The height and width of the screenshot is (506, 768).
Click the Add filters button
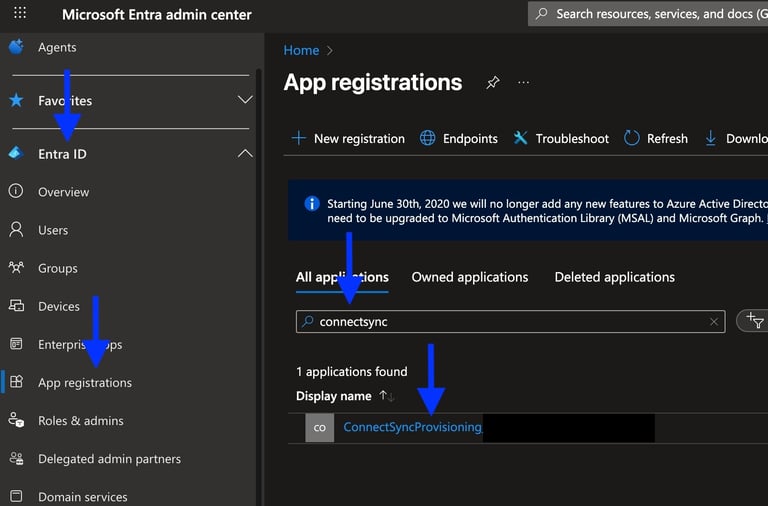(x=754, y=321)
